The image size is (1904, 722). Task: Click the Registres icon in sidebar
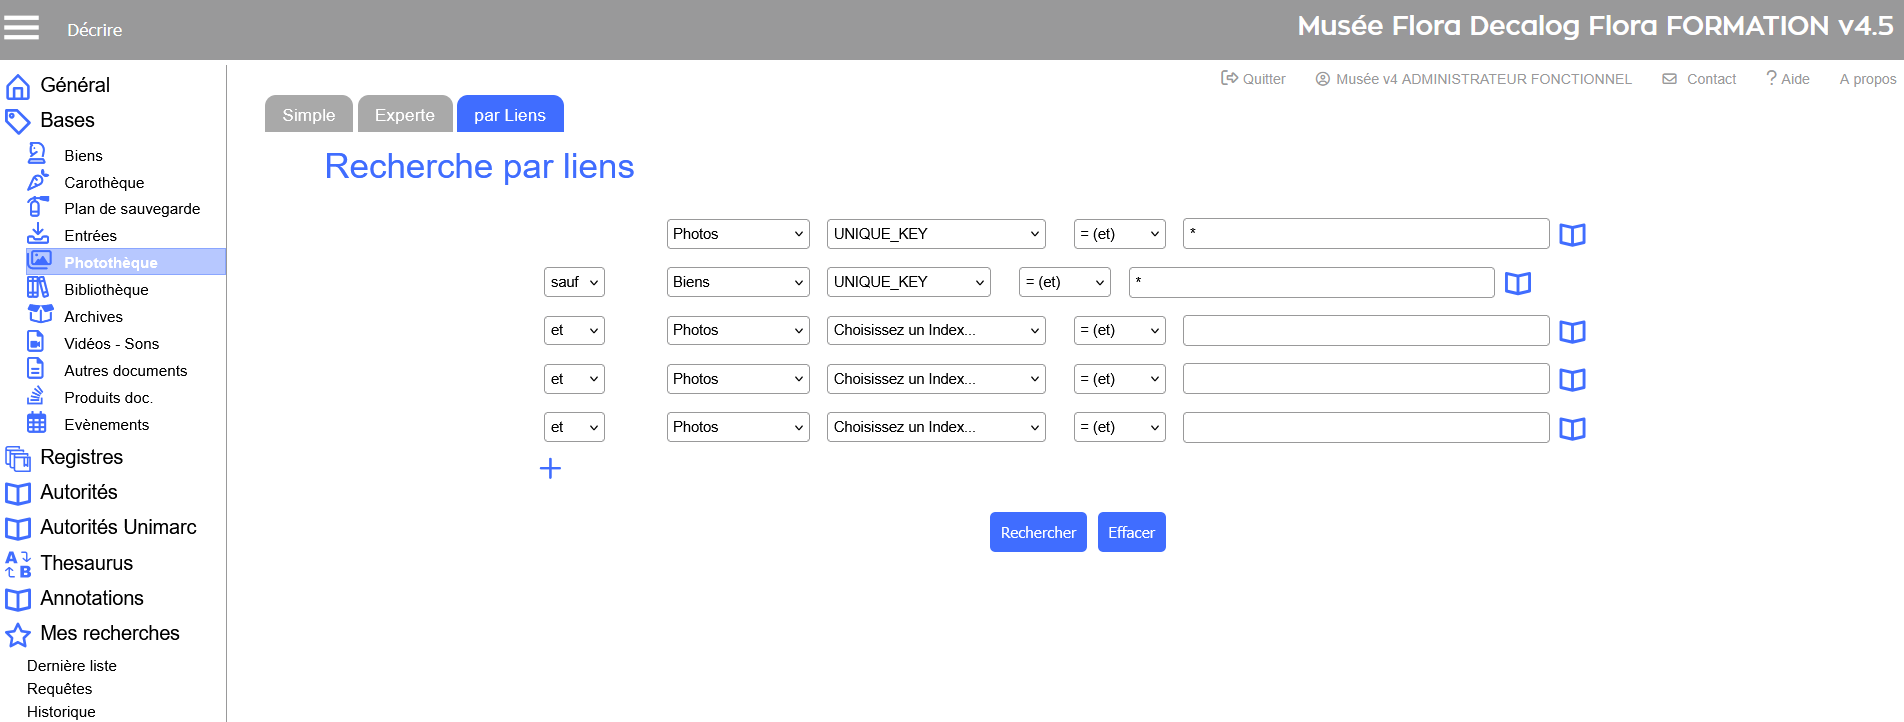tap(18, 458)
